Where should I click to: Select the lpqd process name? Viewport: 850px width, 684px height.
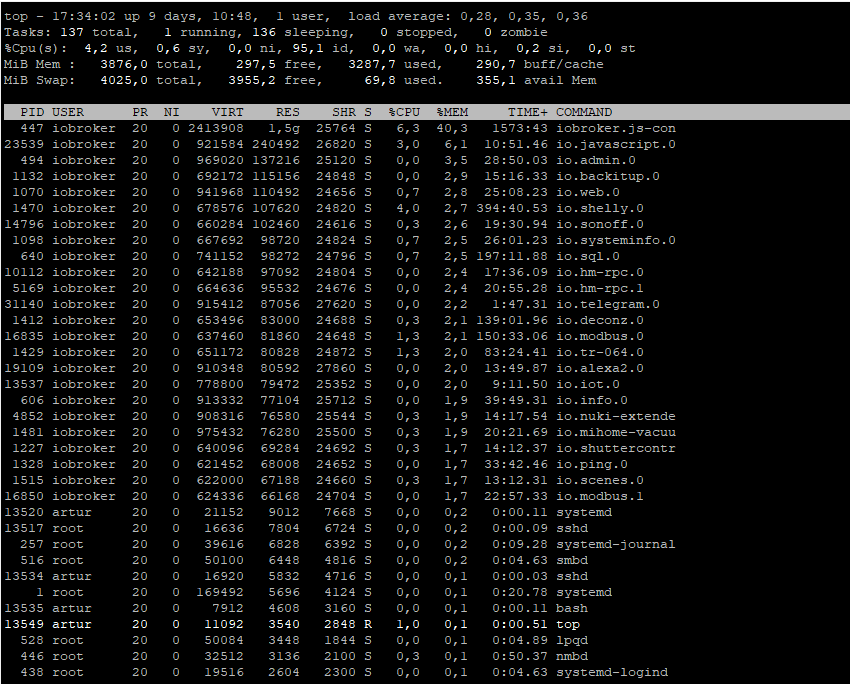[x=572, y=640]
